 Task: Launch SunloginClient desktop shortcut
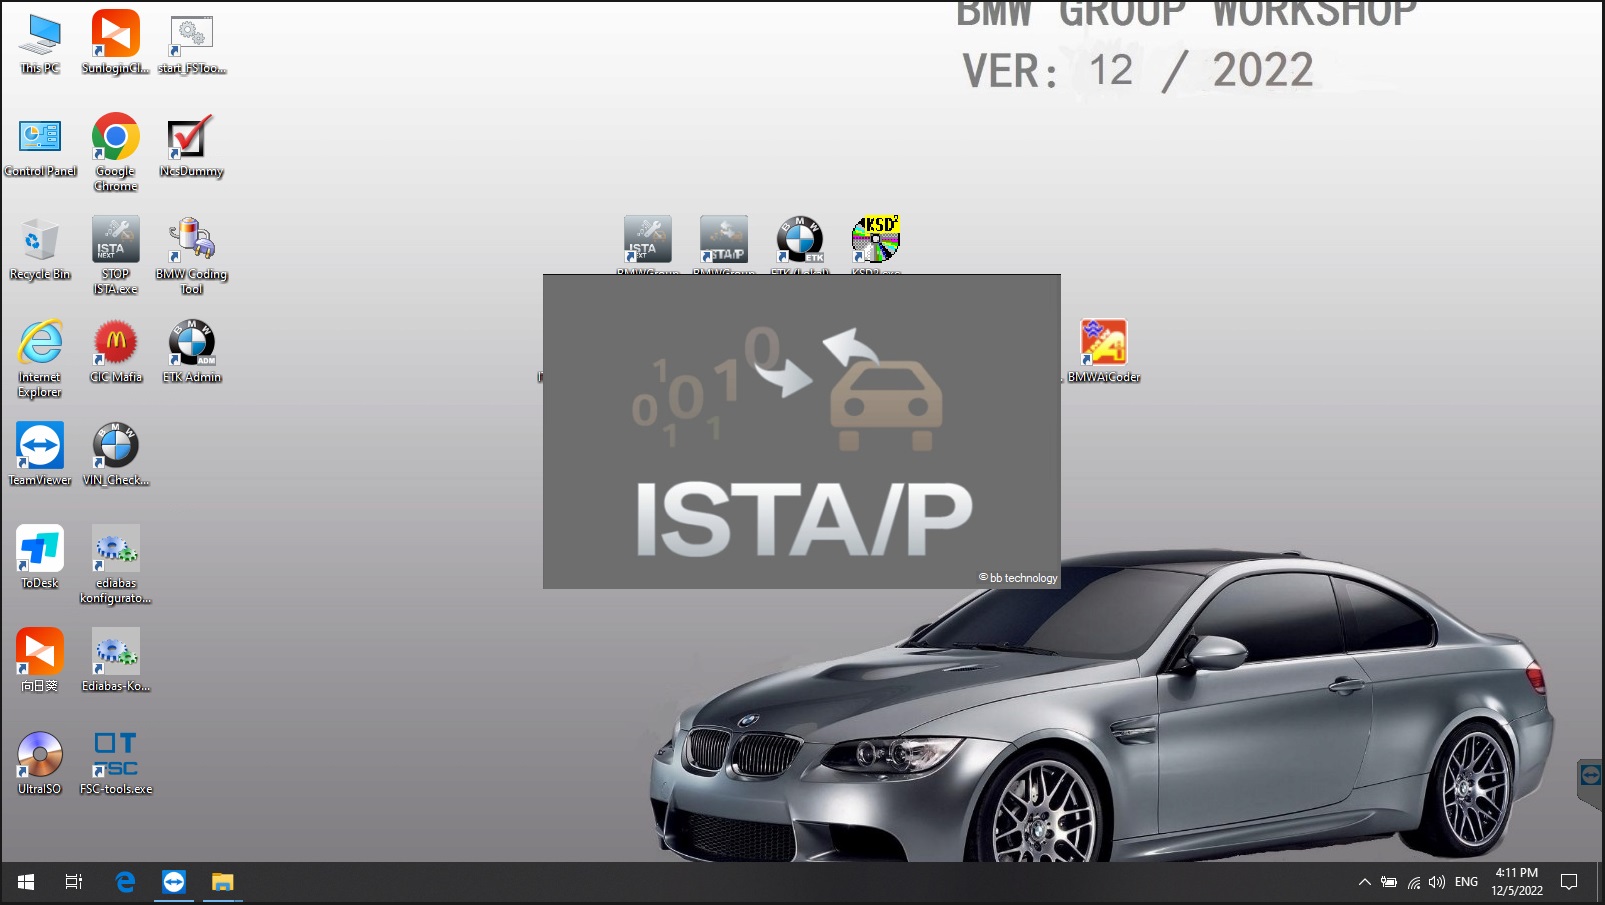click(x=116, y=44)
